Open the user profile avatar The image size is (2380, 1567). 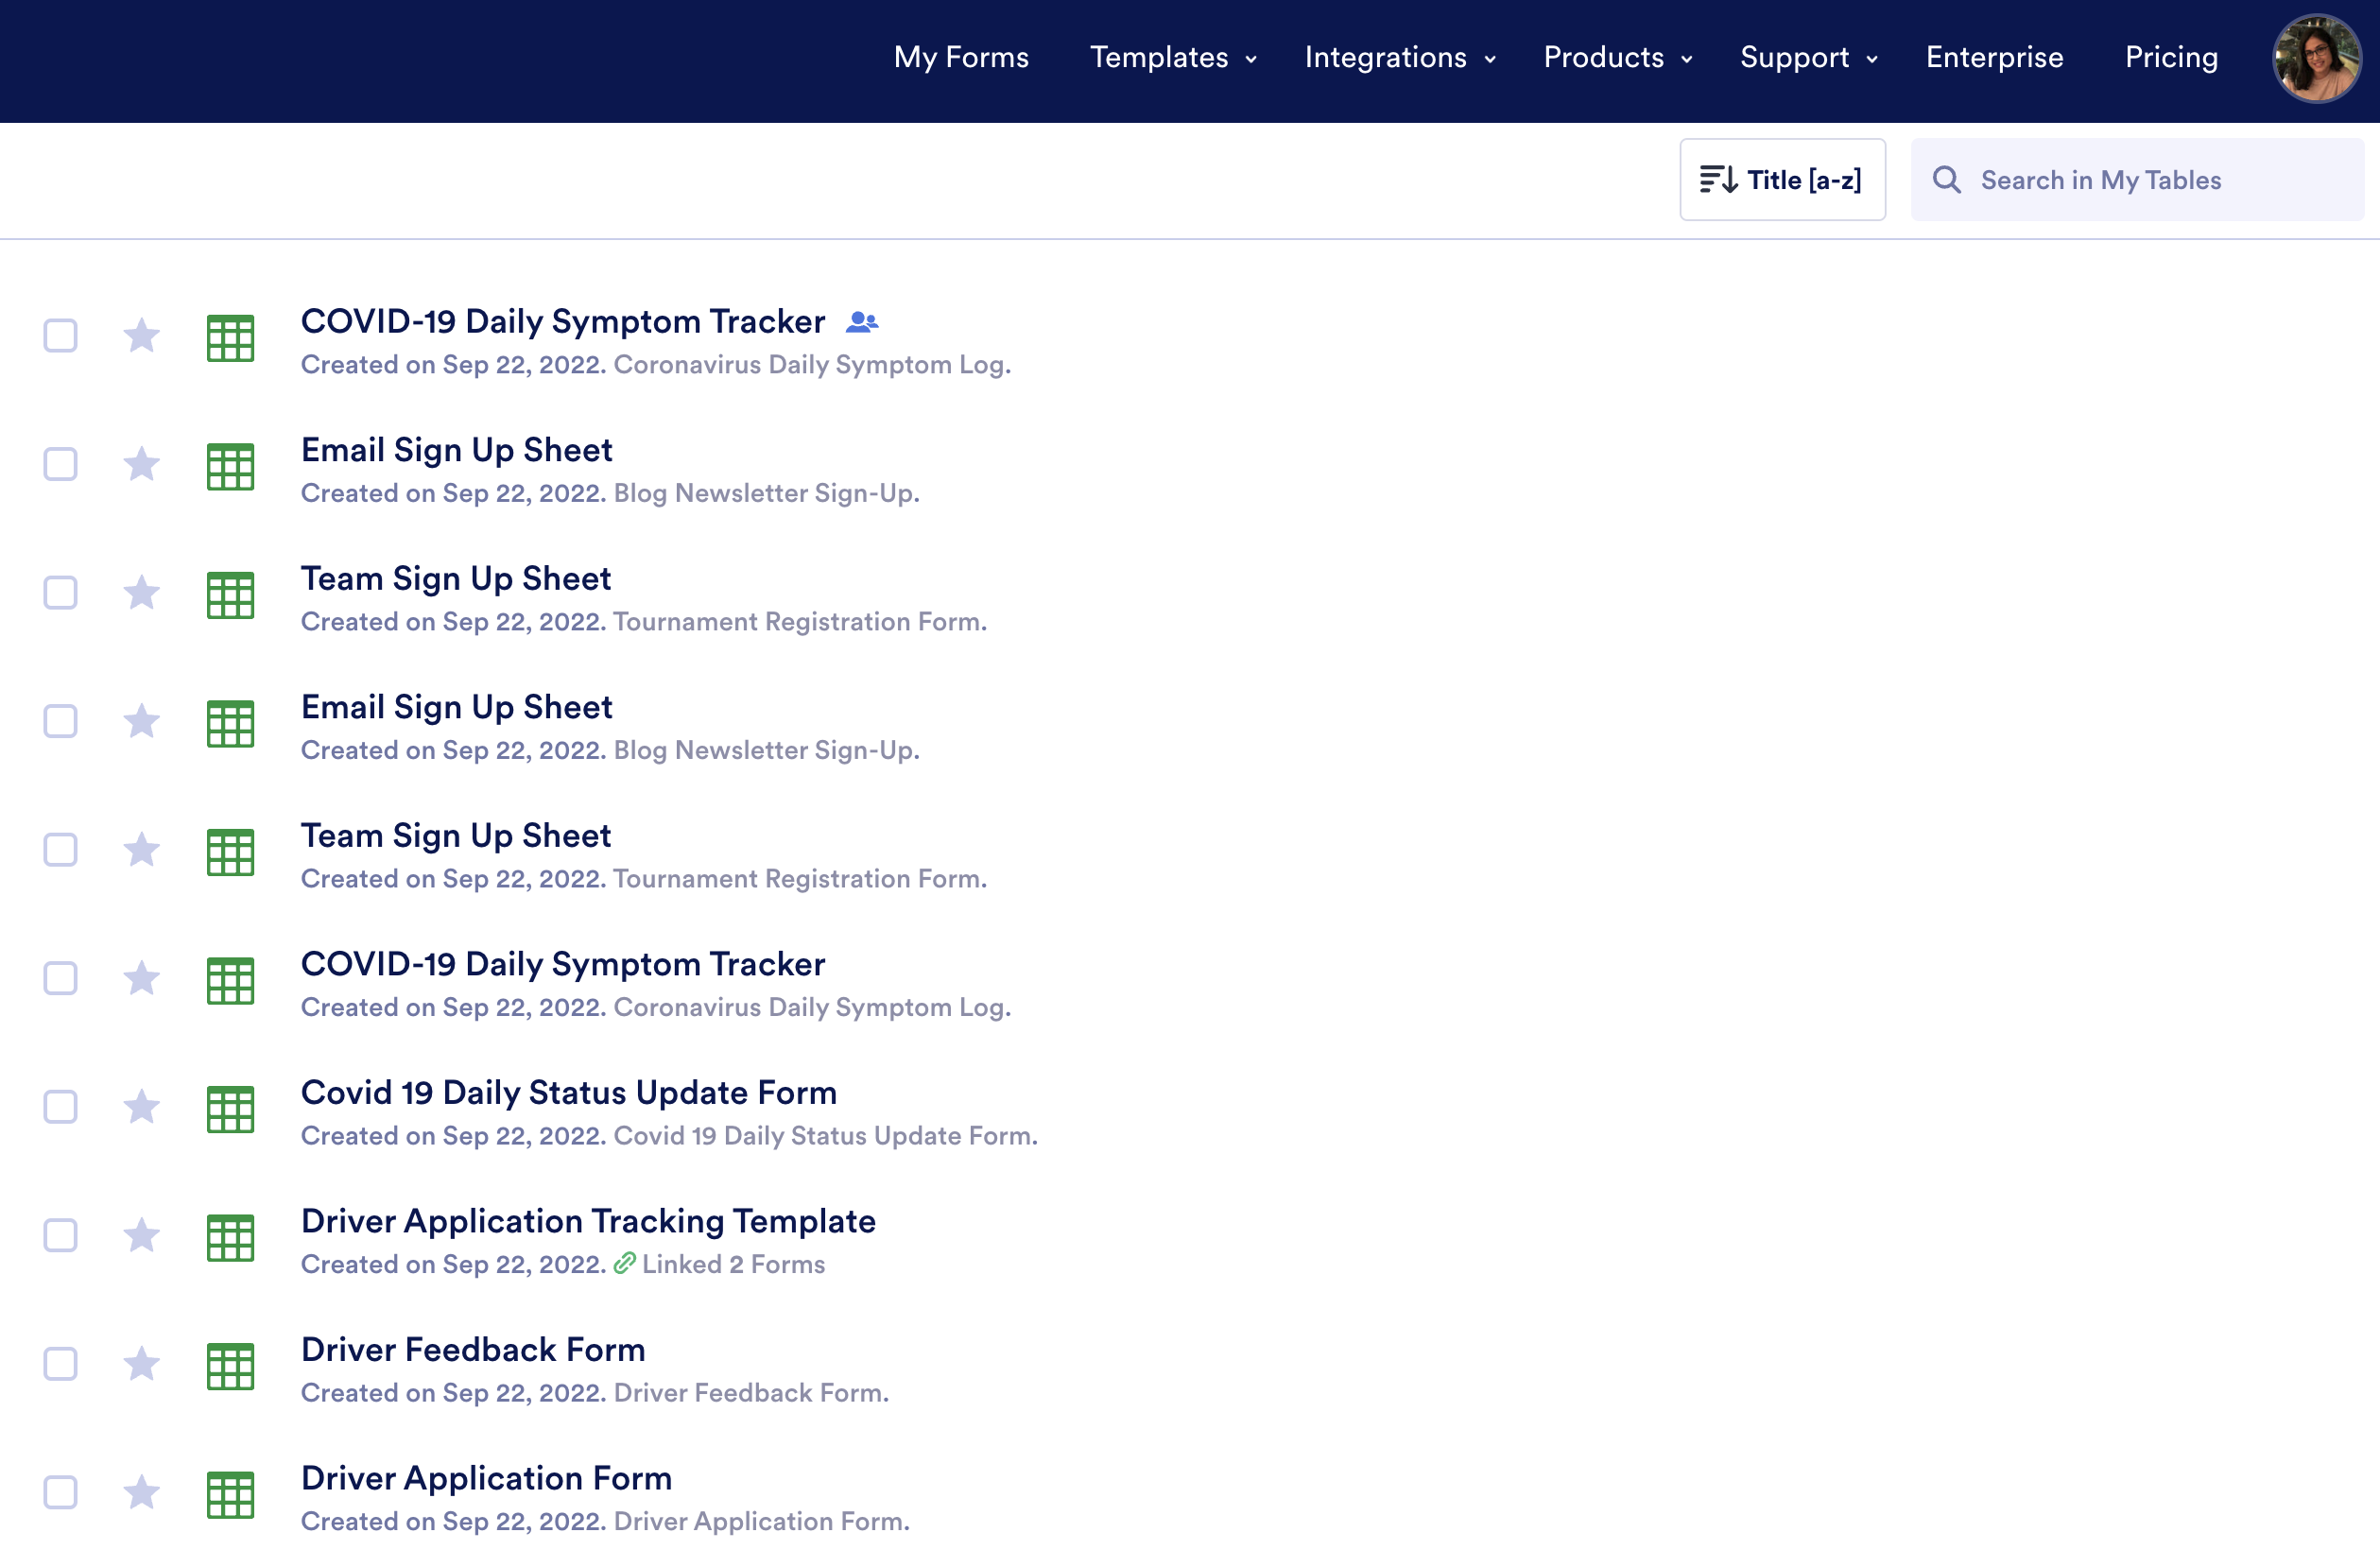[x=2316, y=58]
